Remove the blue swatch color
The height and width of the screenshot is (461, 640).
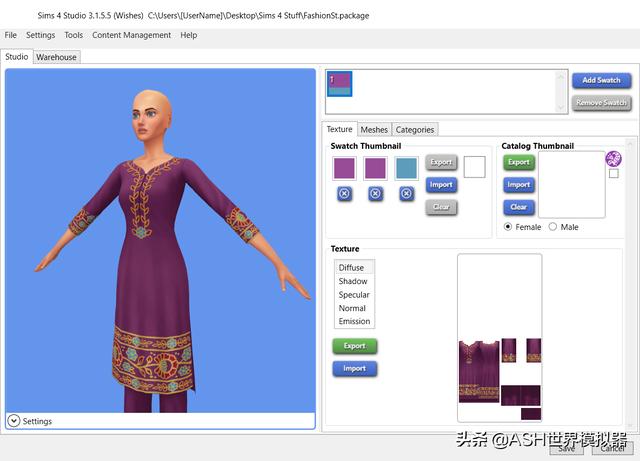tap(406, 194)
